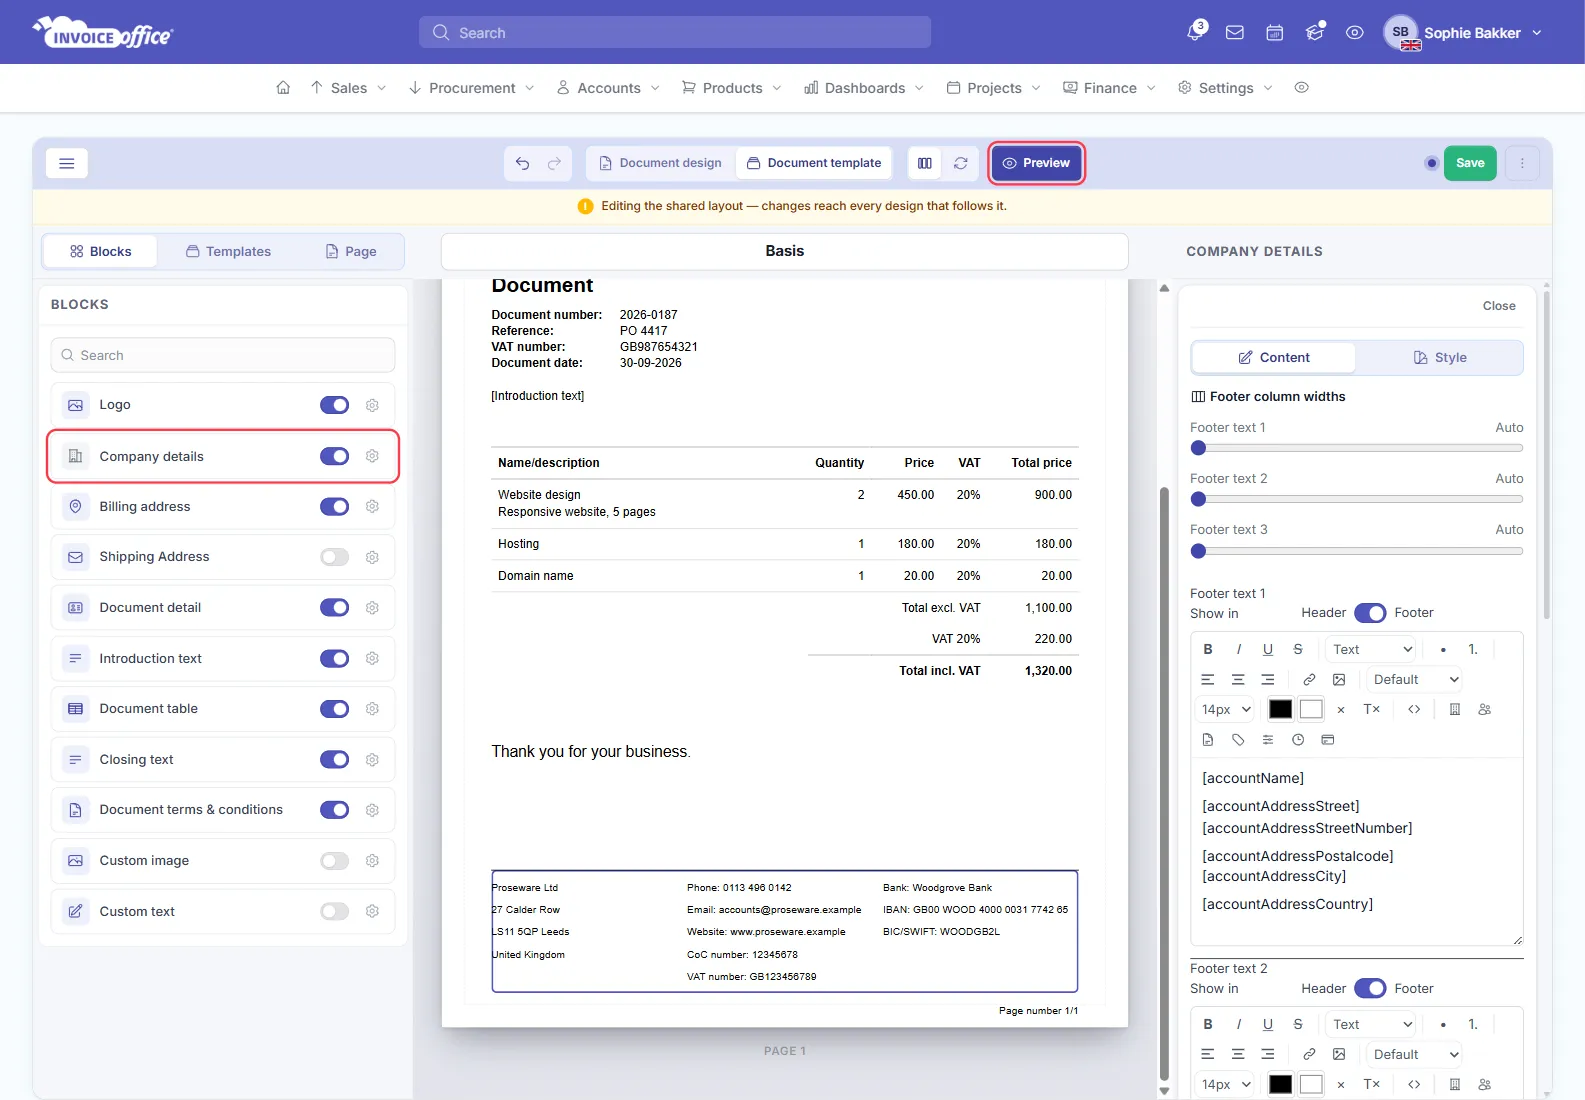Close the Company details panel
This screenshot has width=1585, height=1100.
click(1499, 306)
